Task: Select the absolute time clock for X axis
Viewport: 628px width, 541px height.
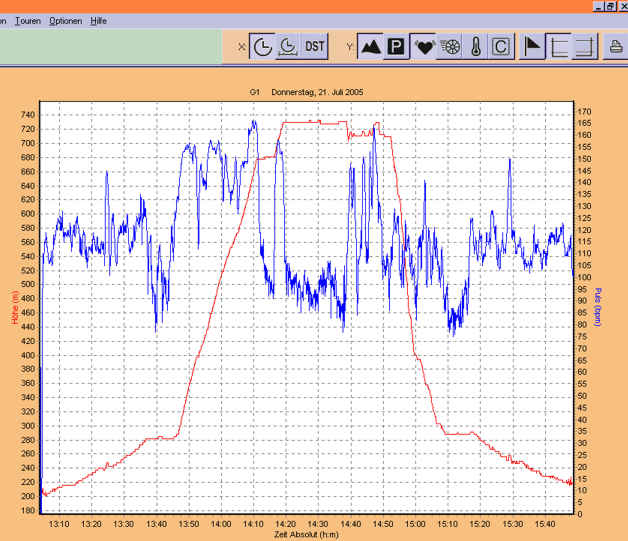Action: coord(262,46)
